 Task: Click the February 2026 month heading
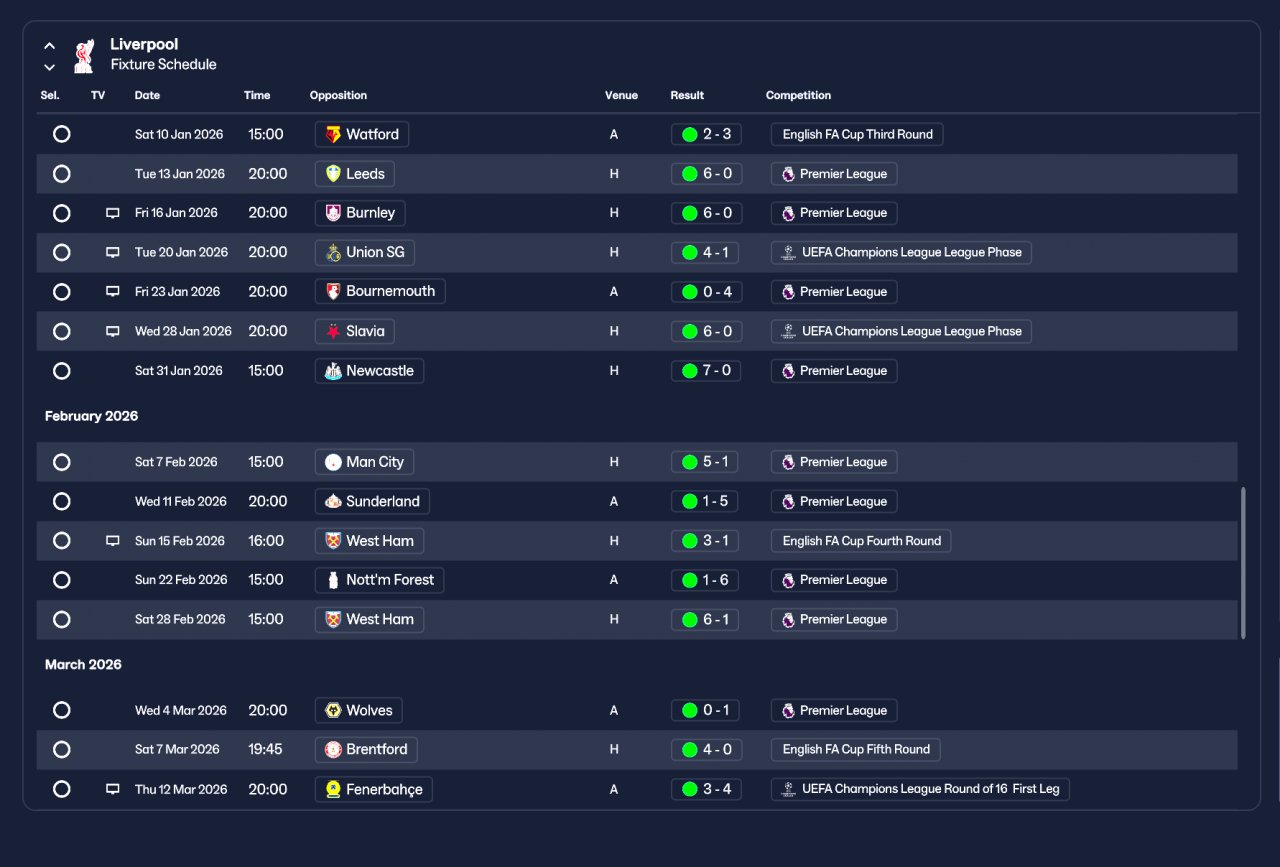click(x=91, y=416)
